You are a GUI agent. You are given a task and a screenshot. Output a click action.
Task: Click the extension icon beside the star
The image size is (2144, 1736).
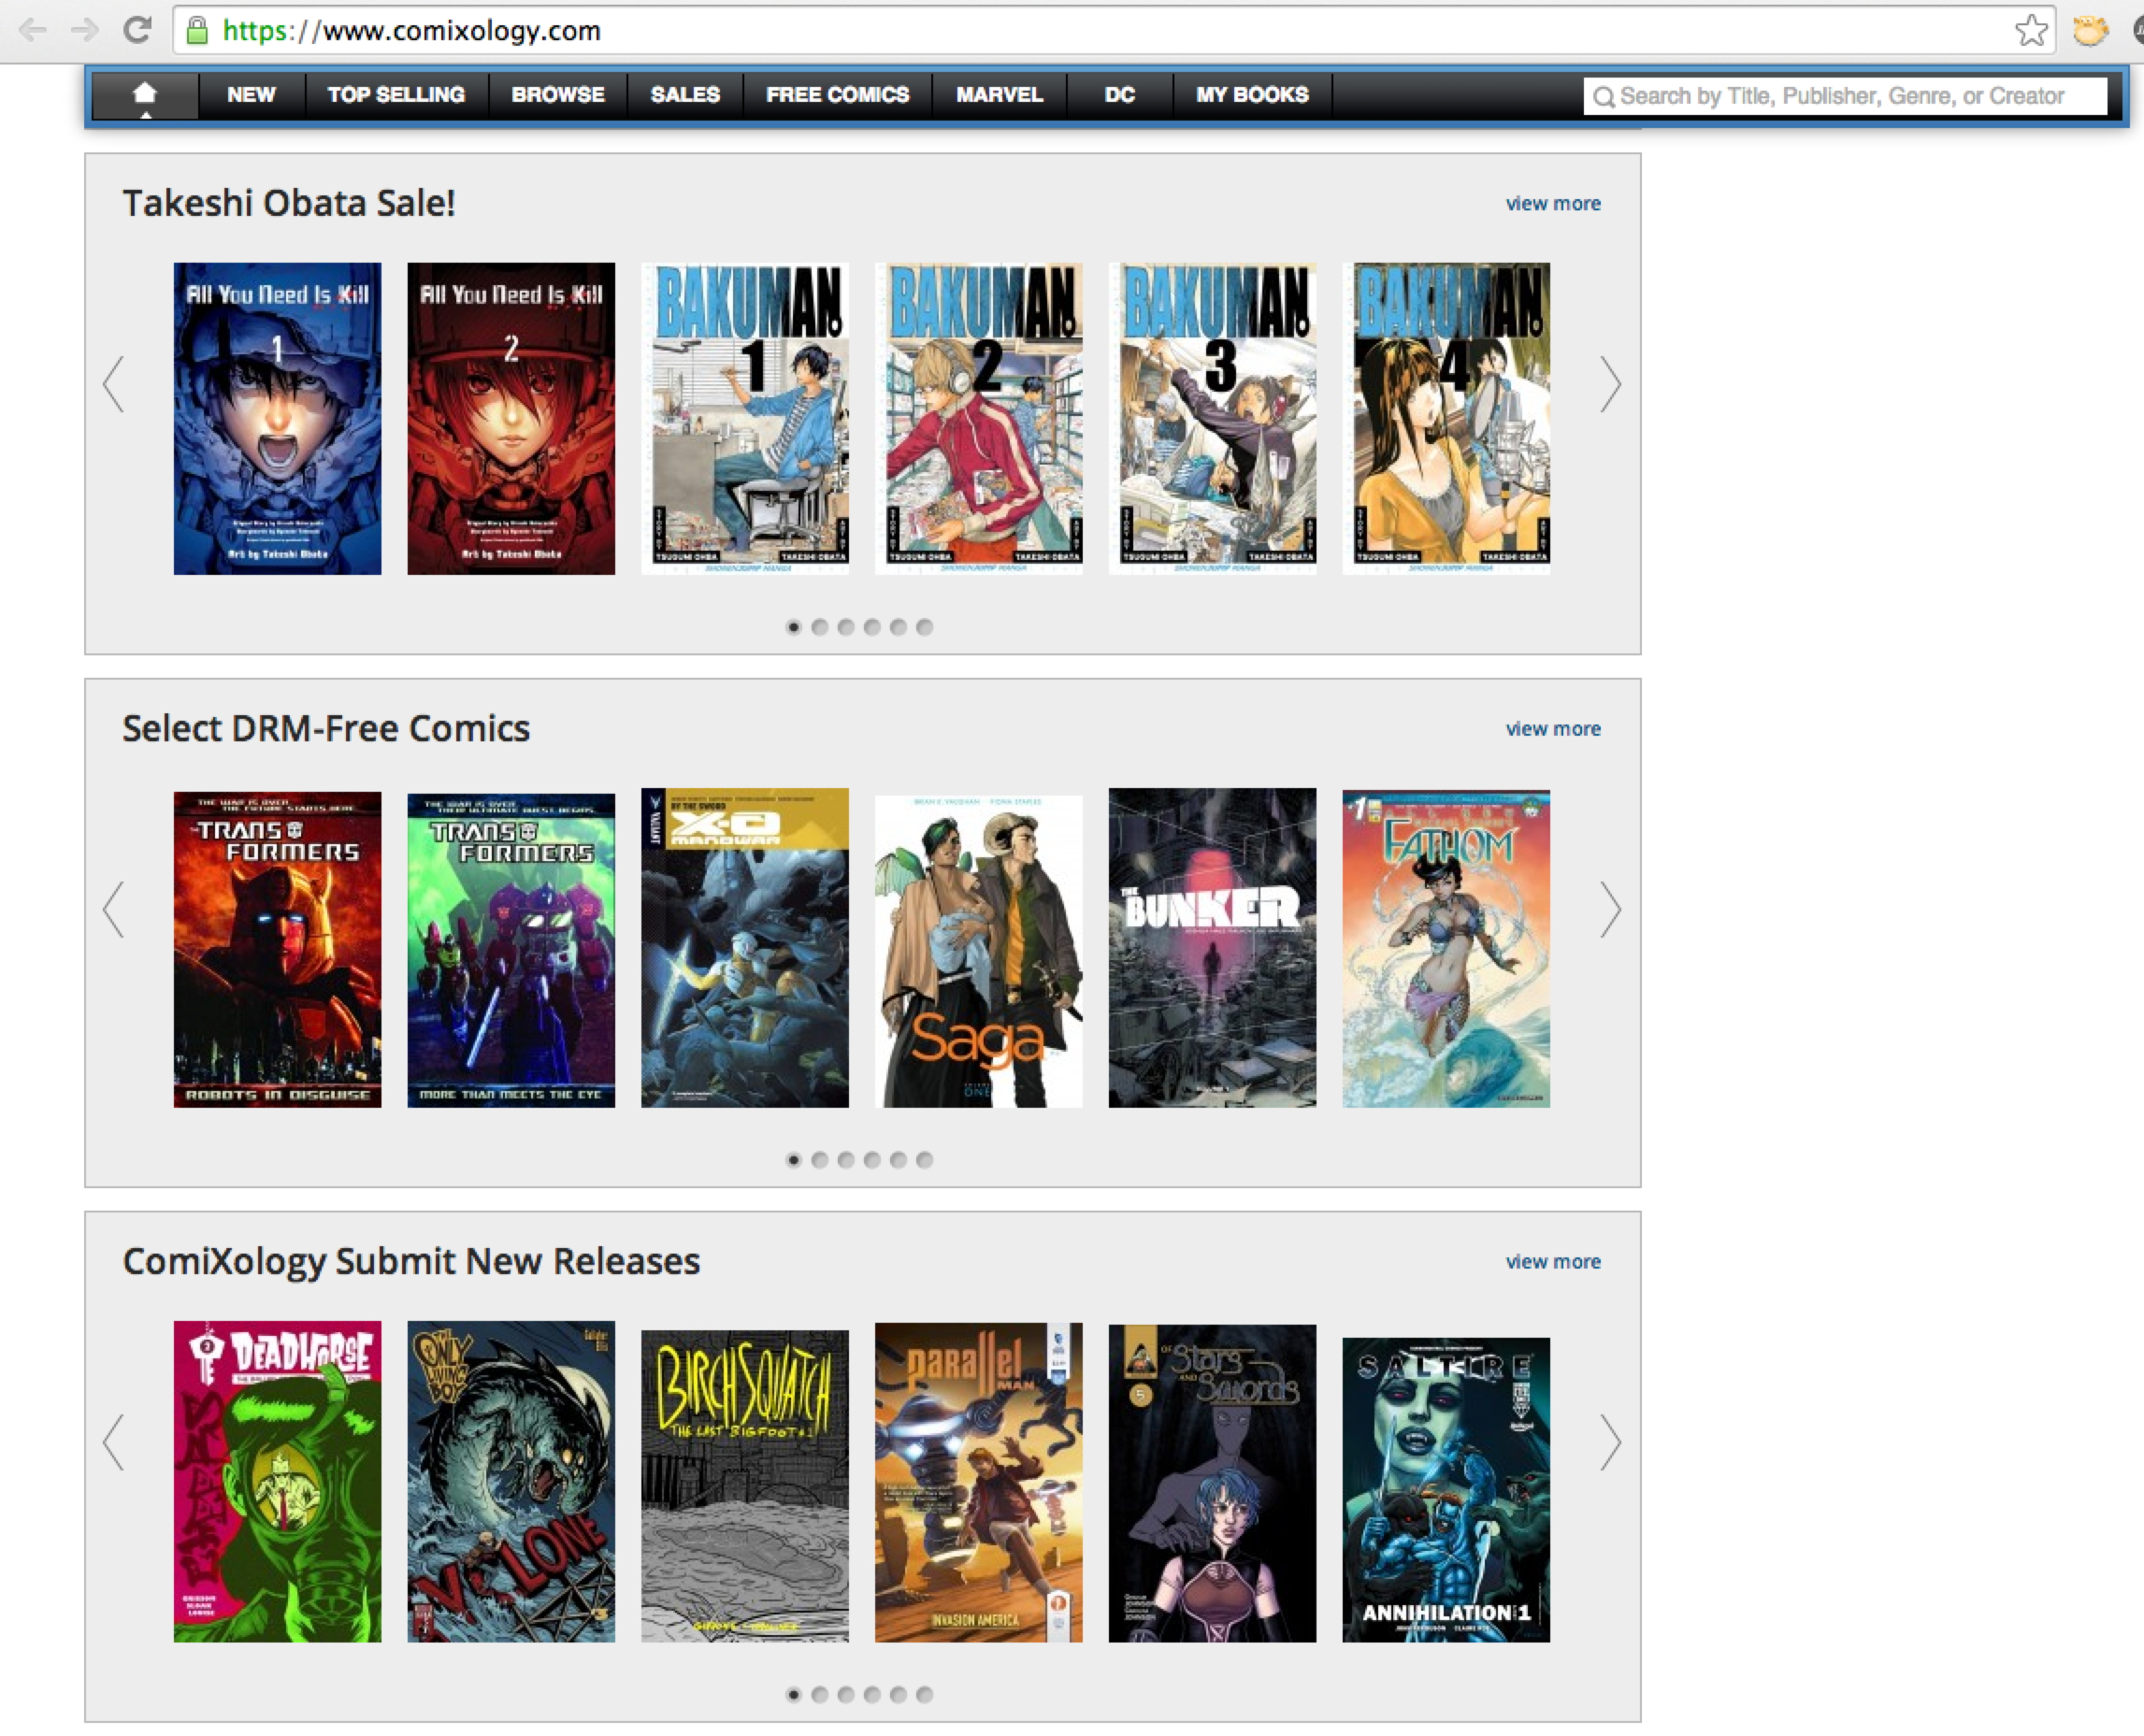coord(2091,30)
